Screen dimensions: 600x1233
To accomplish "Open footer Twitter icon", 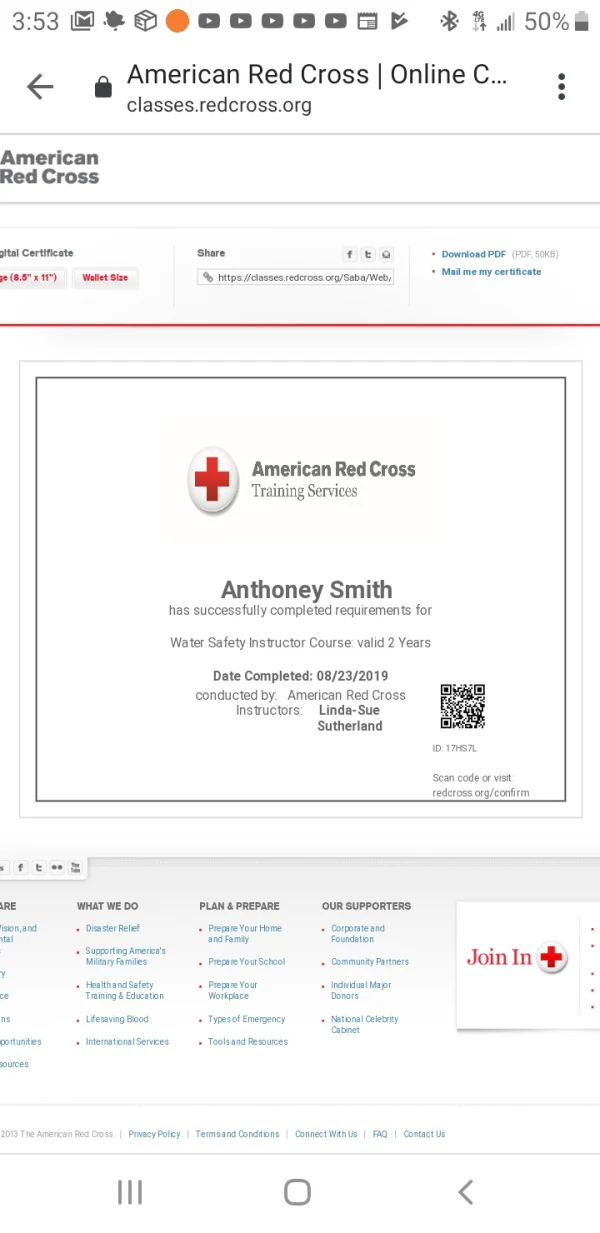I will point(38,868).
